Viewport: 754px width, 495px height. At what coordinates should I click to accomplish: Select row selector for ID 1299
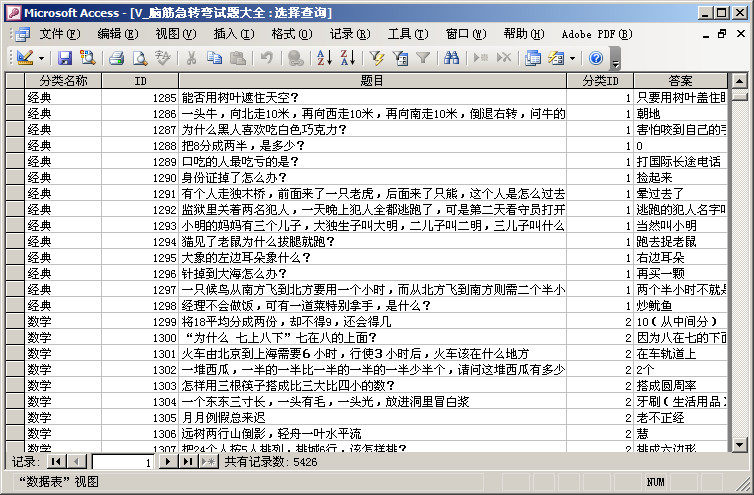(15, 321)
